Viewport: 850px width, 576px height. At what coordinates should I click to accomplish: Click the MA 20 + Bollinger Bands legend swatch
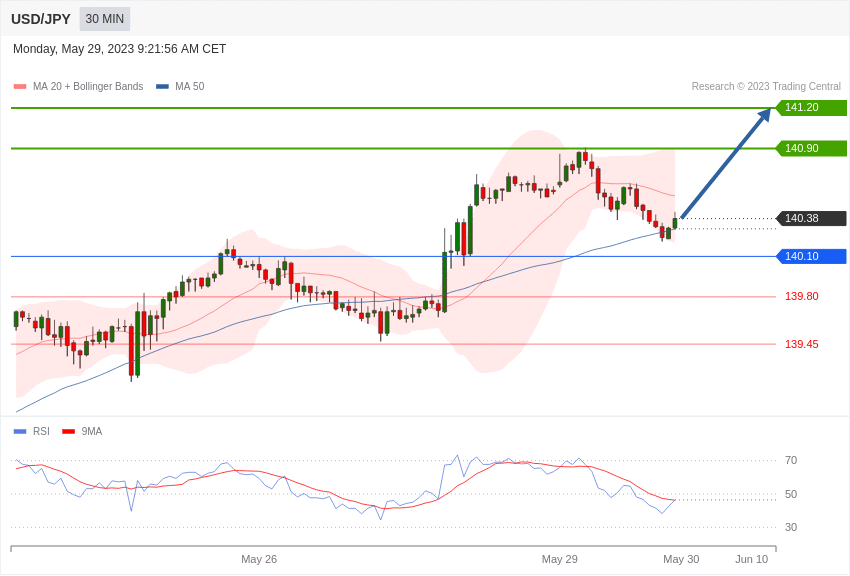(20, 87)
